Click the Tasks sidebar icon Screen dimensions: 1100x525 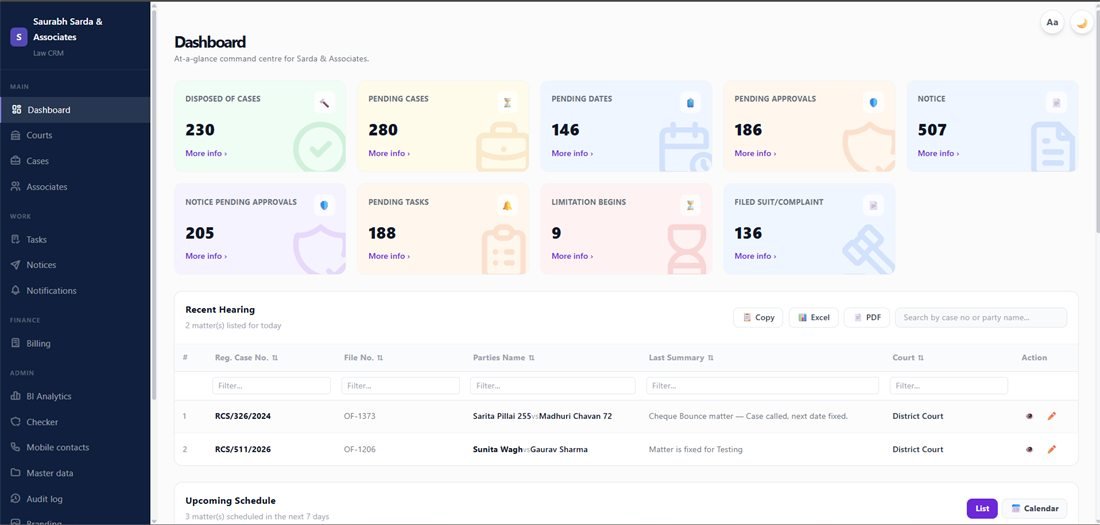(15, 239)
